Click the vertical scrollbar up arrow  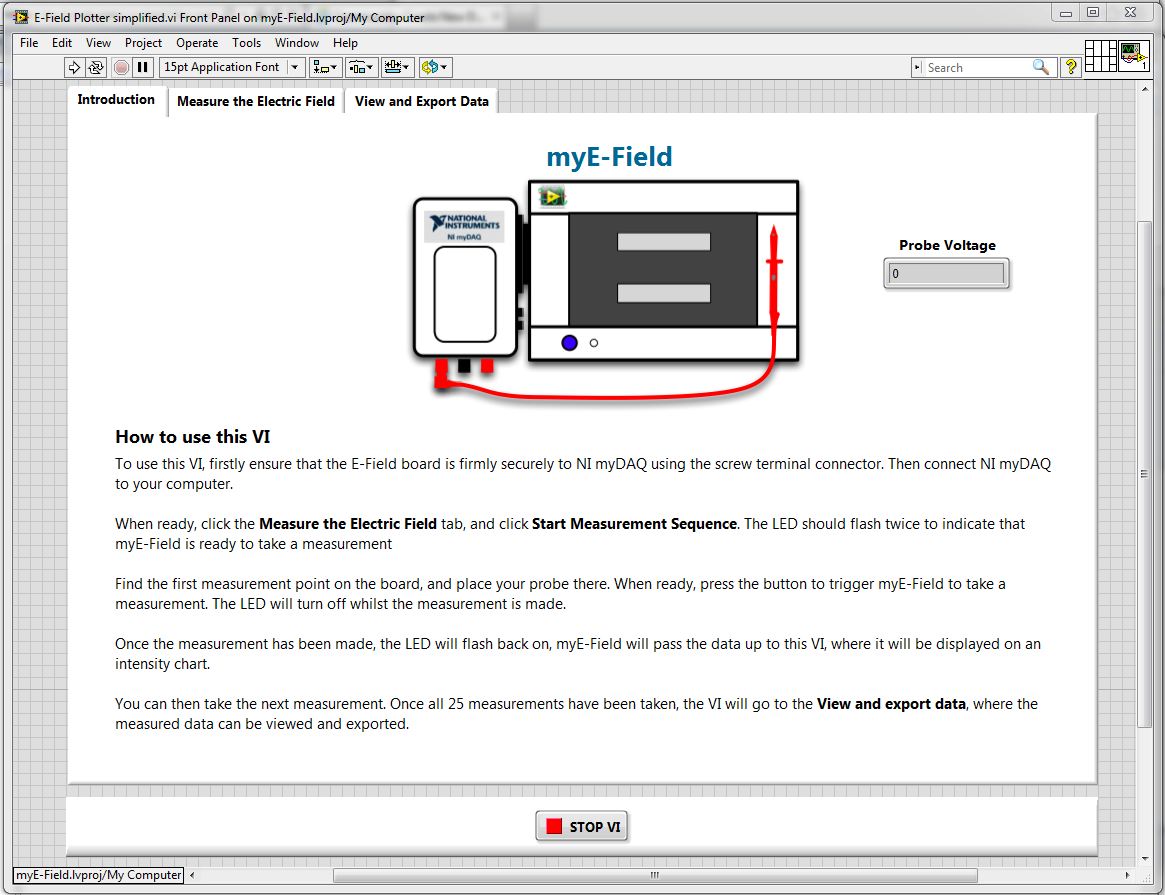click(x=1145, y=89)
